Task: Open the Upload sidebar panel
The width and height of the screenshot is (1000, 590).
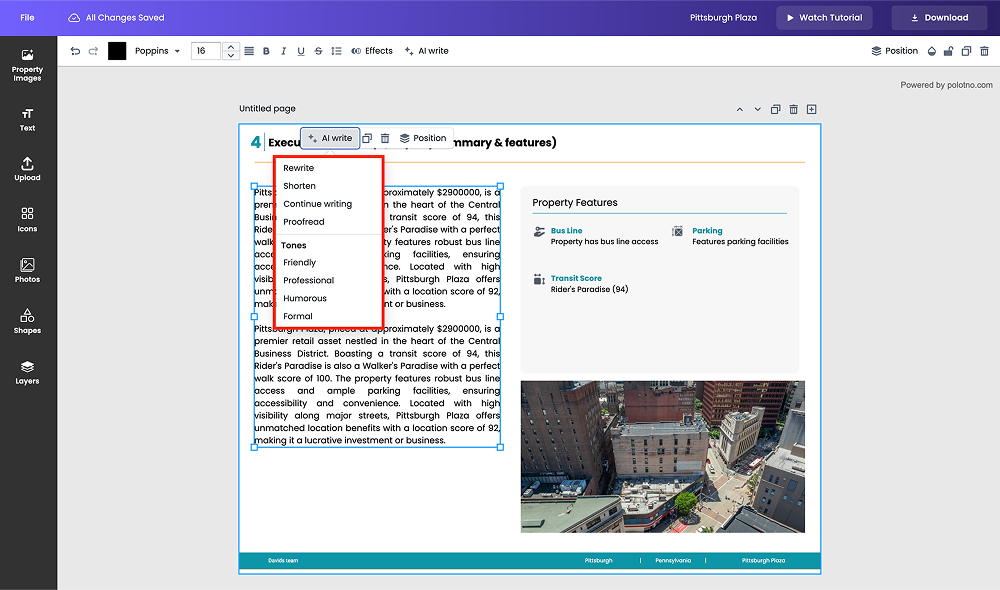Action: click(x=27, y=169)
